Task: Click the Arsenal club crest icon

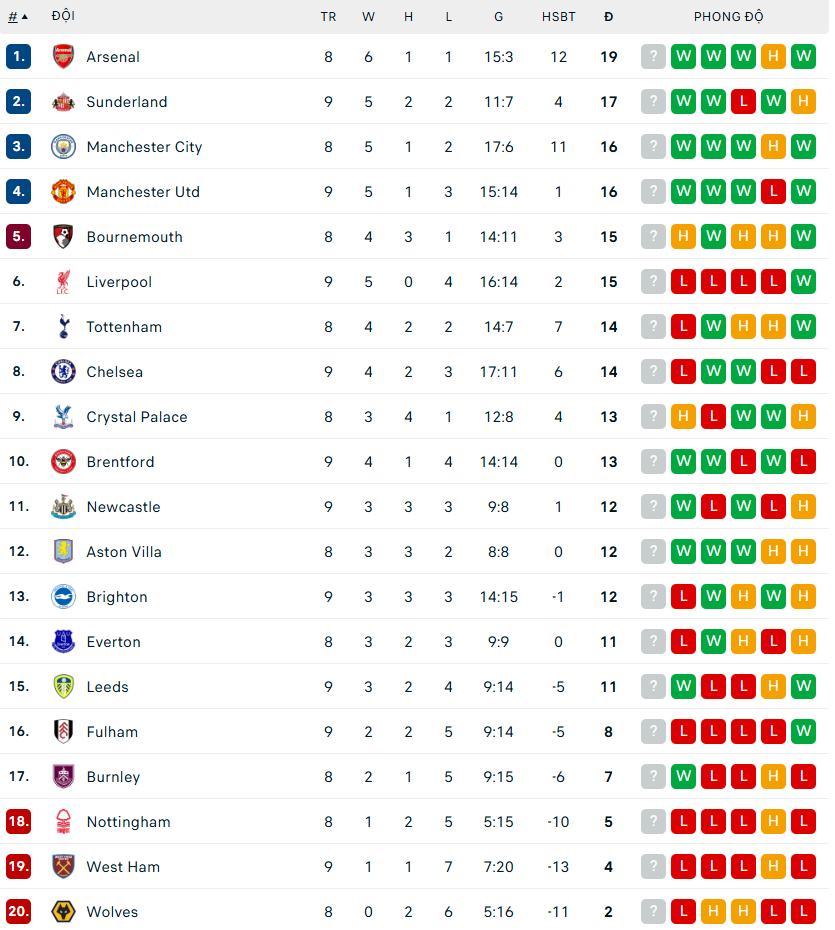Action: pos(63,57)
